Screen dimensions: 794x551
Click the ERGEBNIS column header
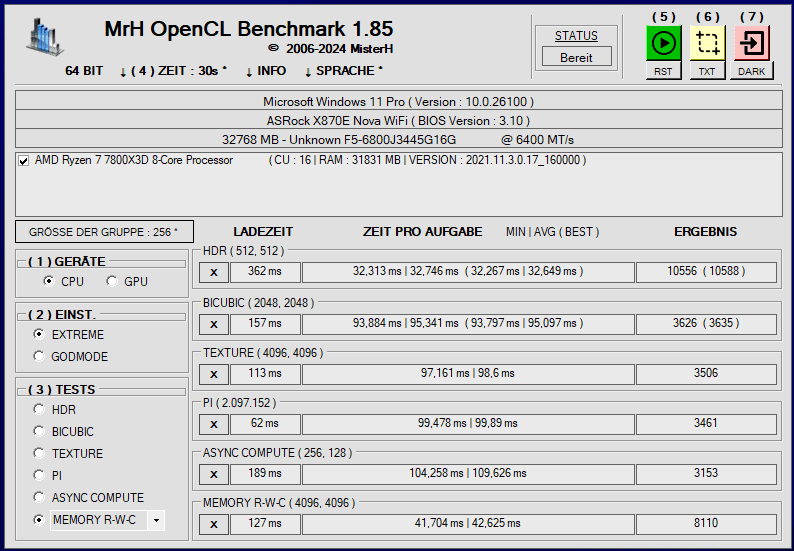tap(705, 232)
